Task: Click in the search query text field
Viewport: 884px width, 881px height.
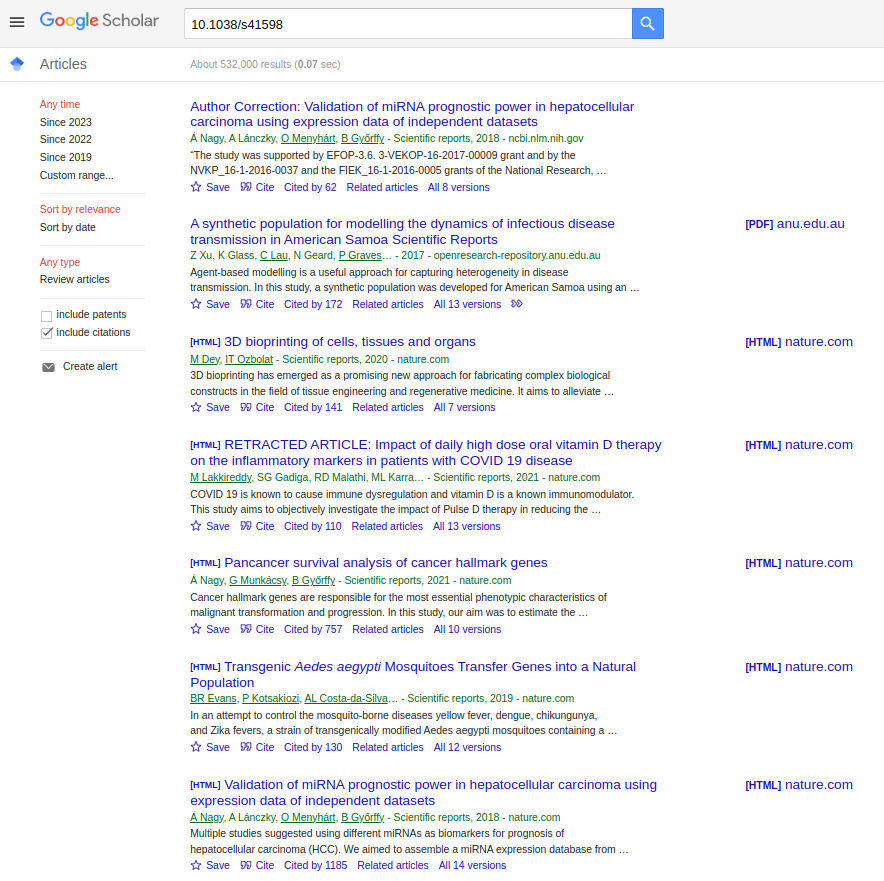Action: click(408, 23)
